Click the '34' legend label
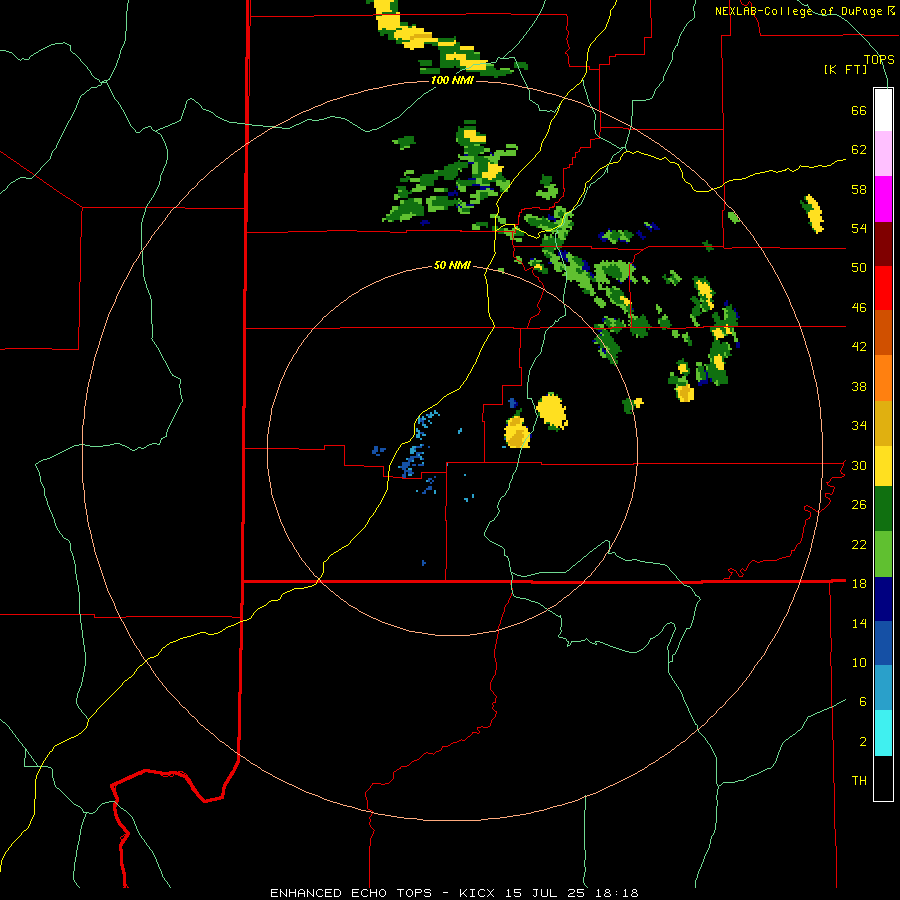Screen dimensions: 900x900 (x=859, y=426)
